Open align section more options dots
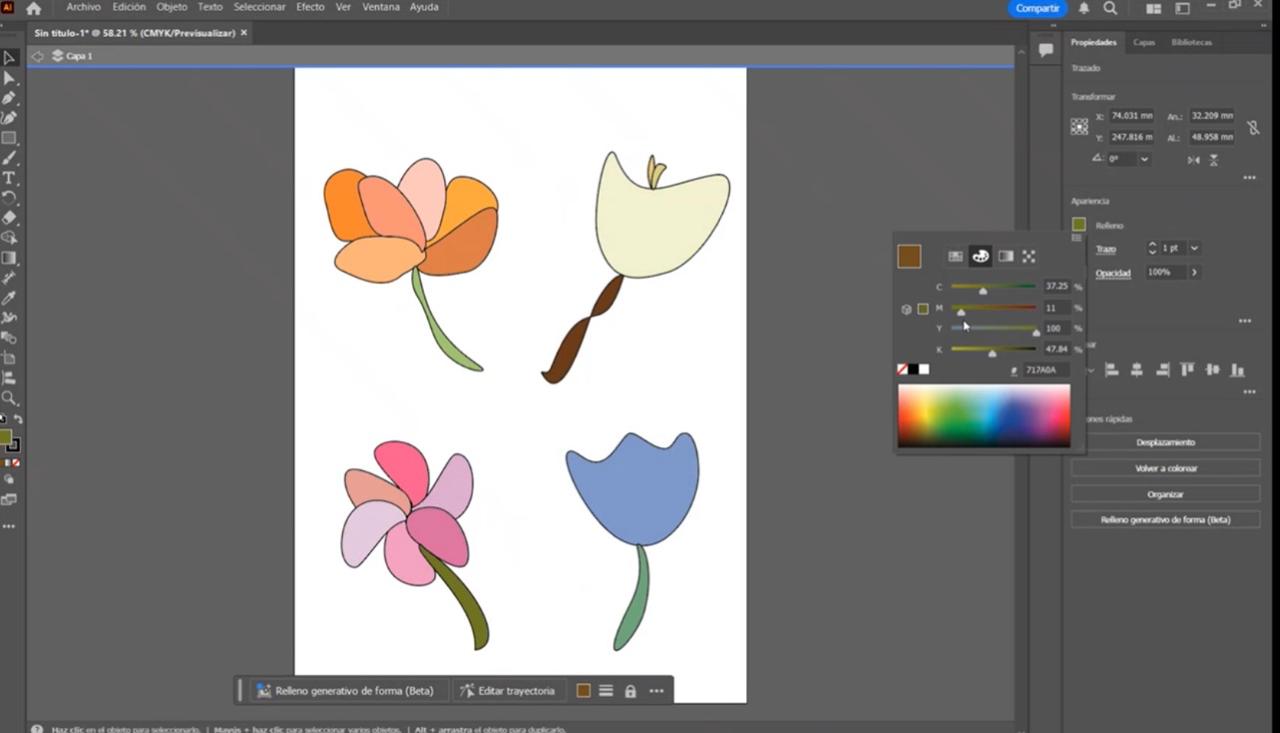The width and height of the screenshot is (1280, 733). tap(1249, 392)
